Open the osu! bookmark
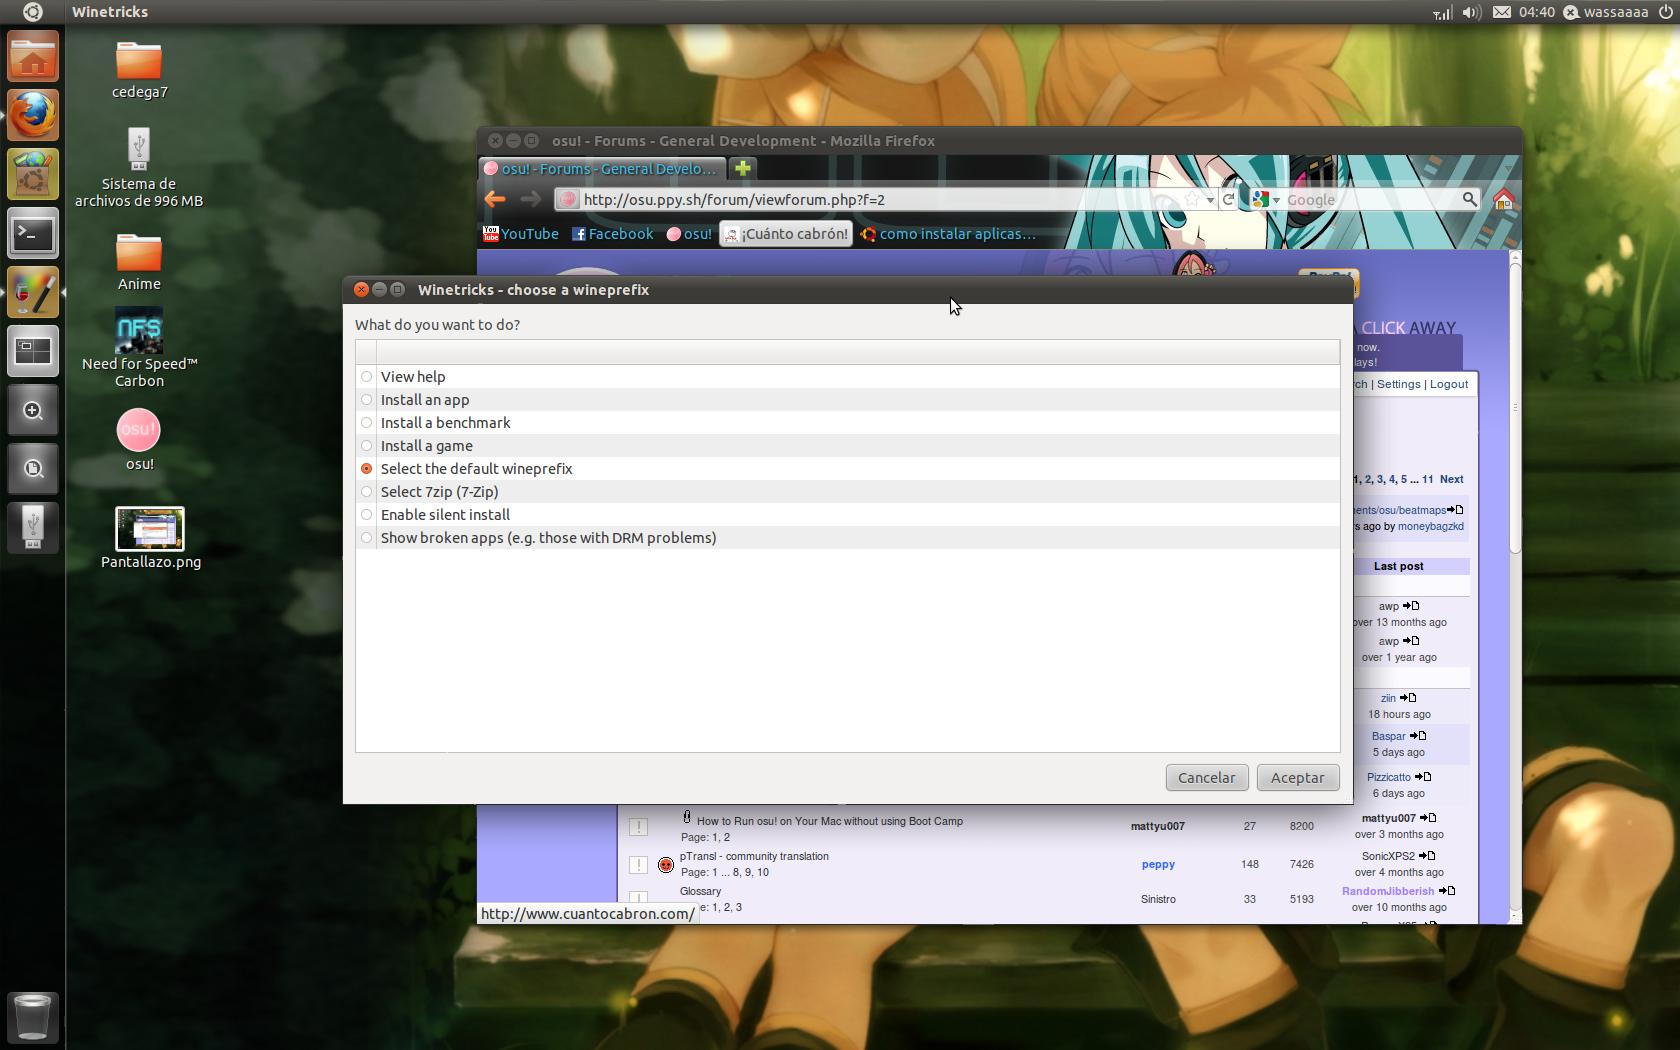This screenshot has width=1680, height=1050. click(x=689, y=234)
